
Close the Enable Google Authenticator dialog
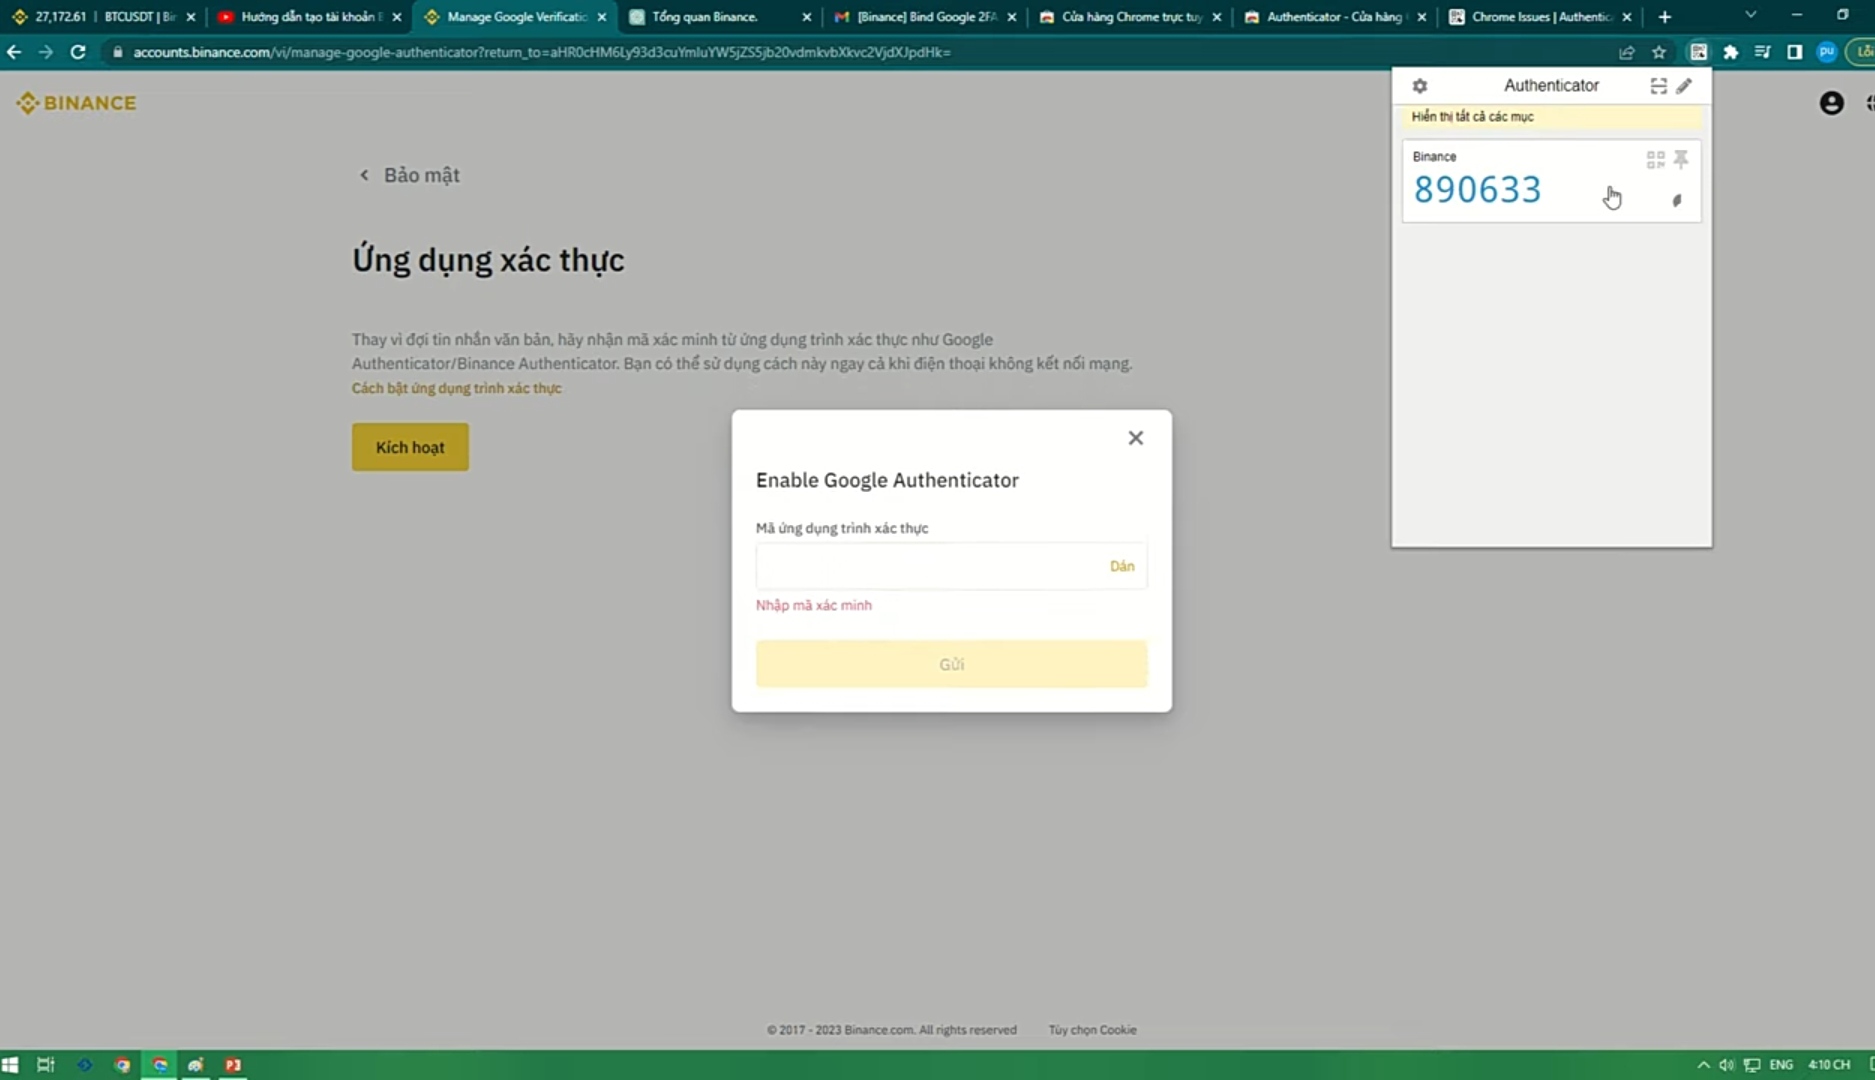point(1135,438)
